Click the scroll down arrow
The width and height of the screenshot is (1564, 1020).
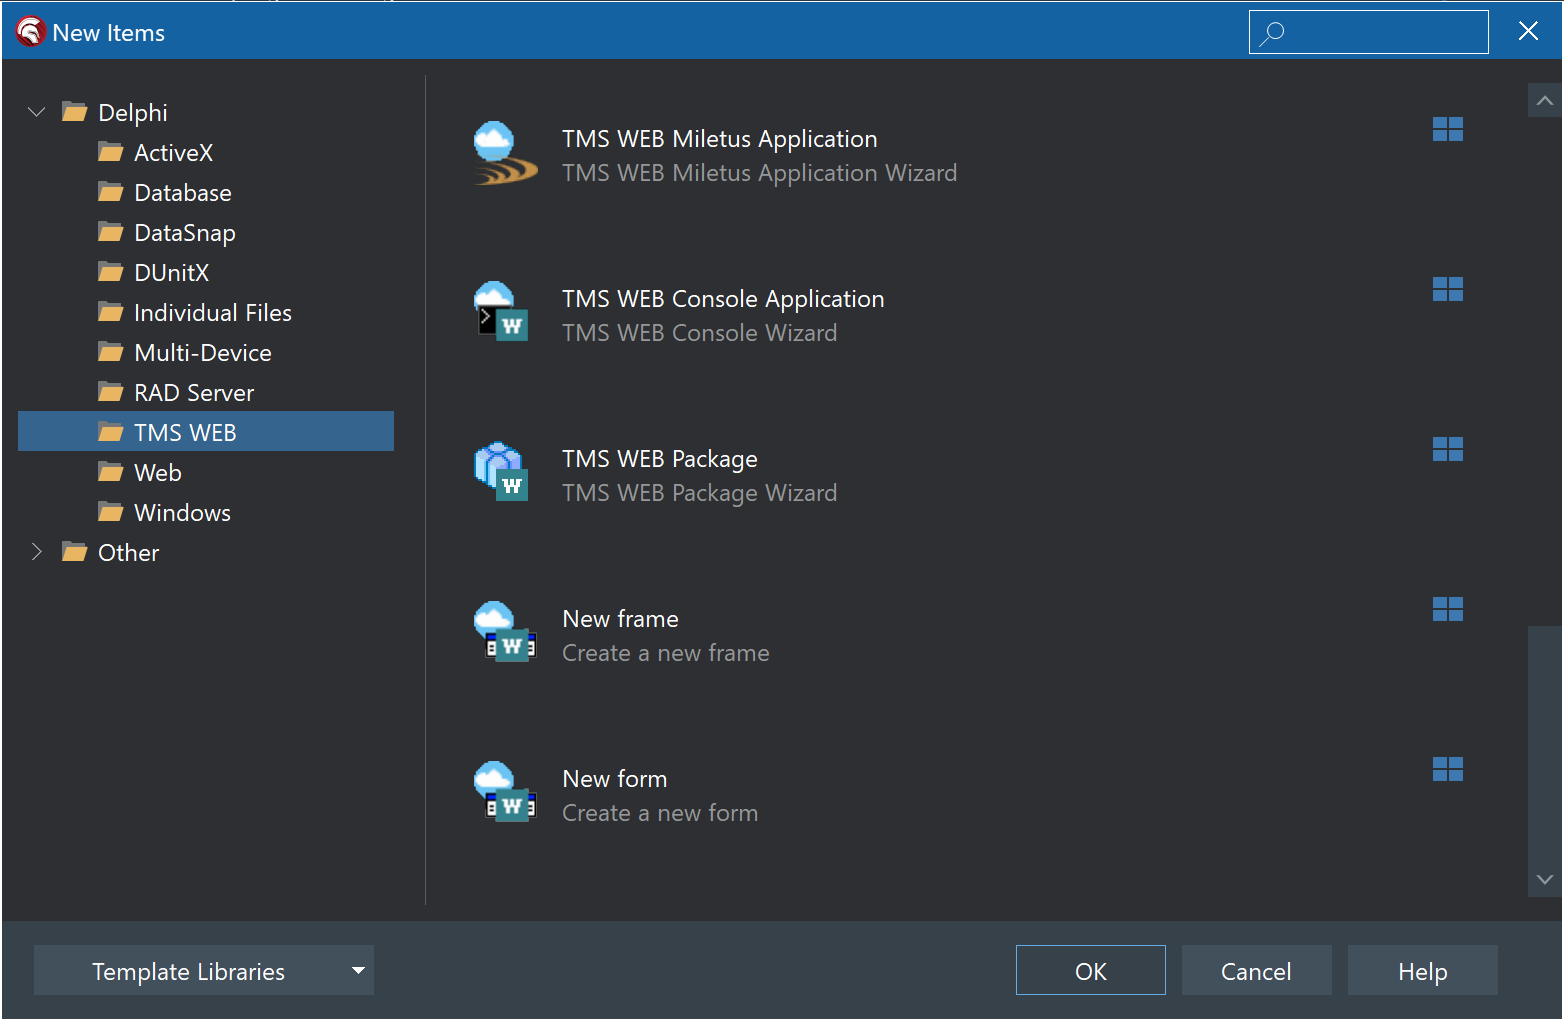[x=1545, y=880]
